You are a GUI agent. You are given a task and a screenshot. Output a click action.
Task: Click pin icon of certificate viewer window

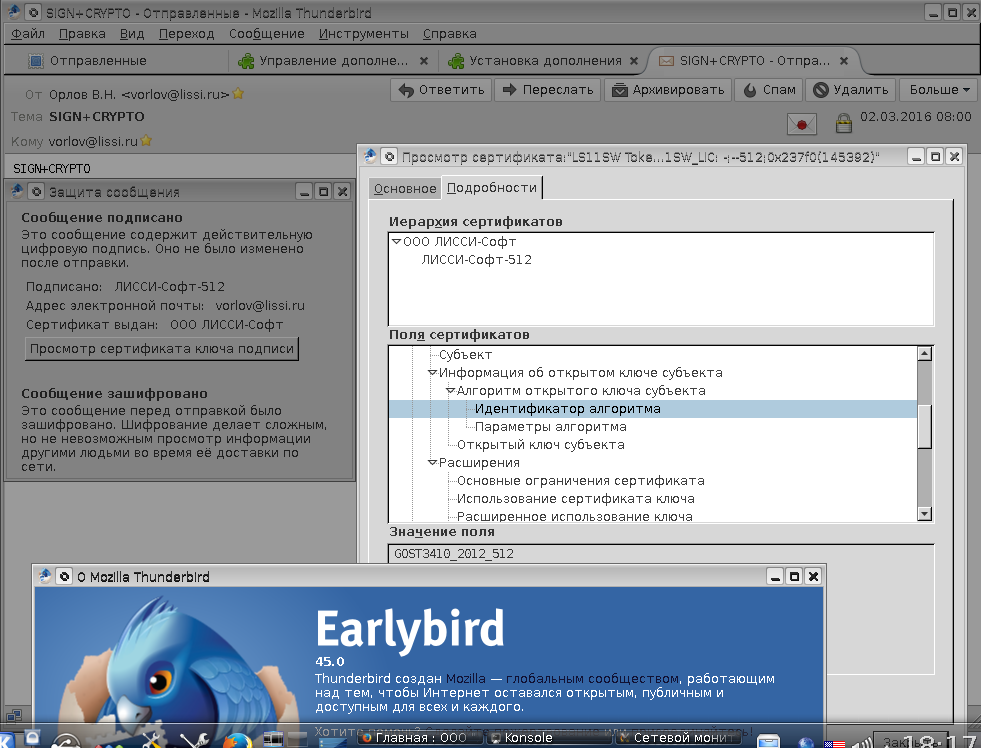tap(389, 156)
